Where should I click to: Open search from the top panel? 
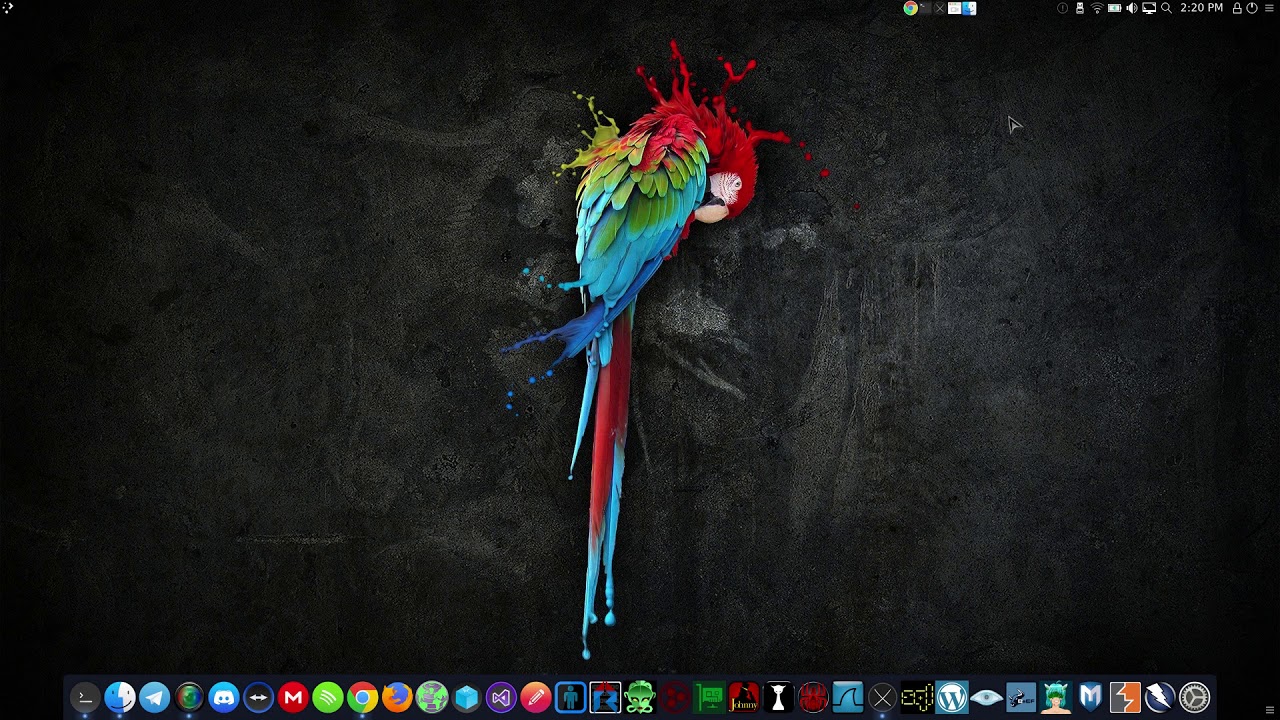point(1166,8)
